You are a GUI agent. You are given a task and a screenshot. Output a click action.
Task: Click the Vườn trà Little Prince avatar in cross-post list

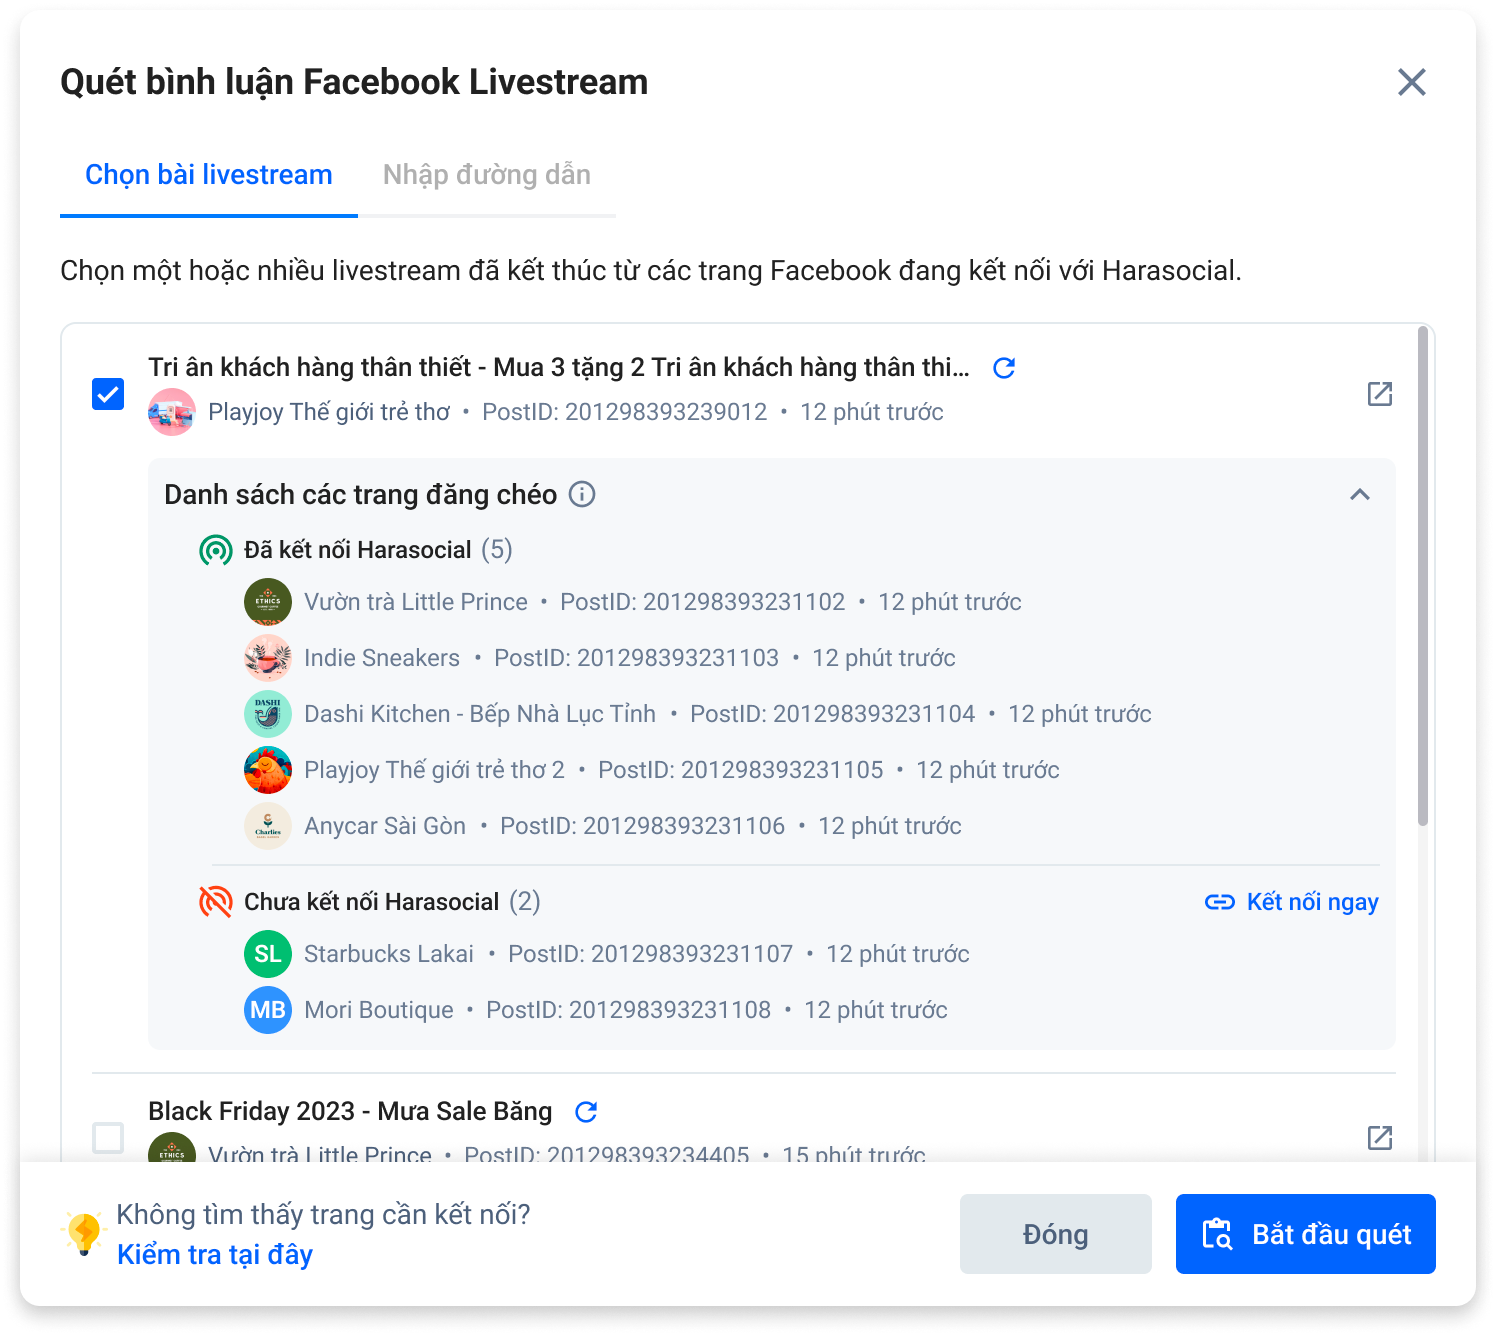point(268,602)
